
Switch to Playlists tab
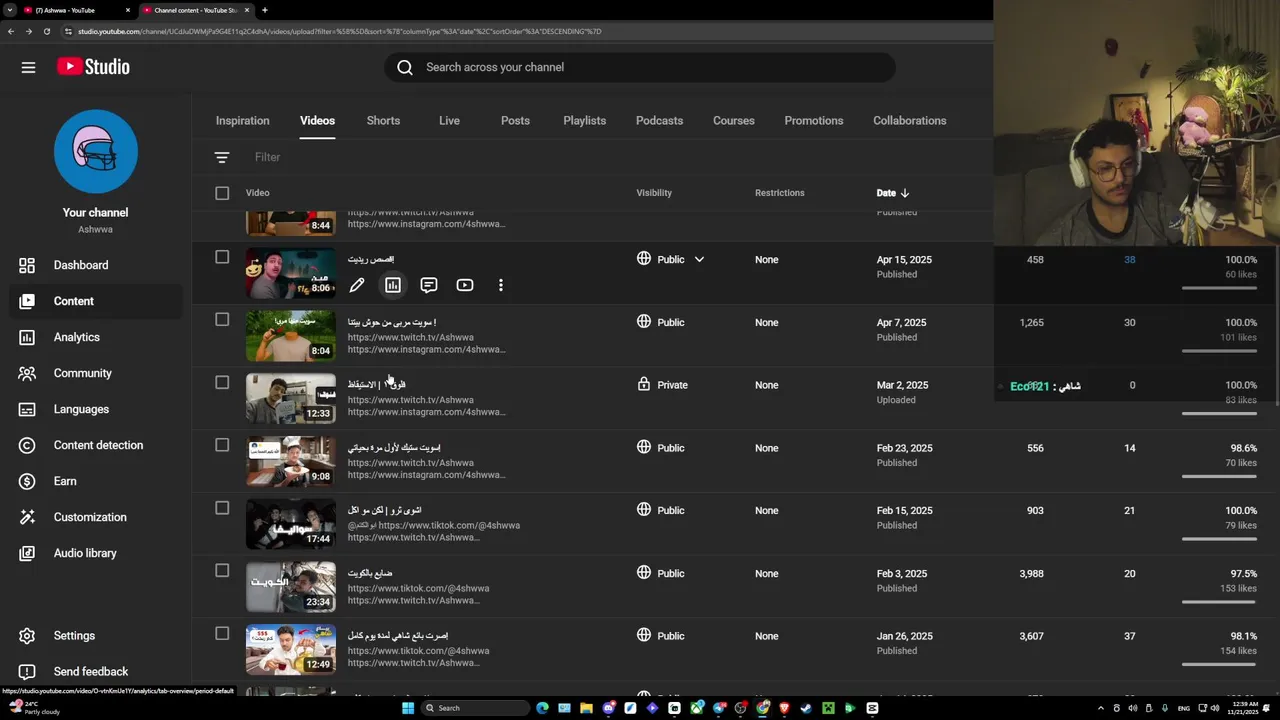click(584, 121)
